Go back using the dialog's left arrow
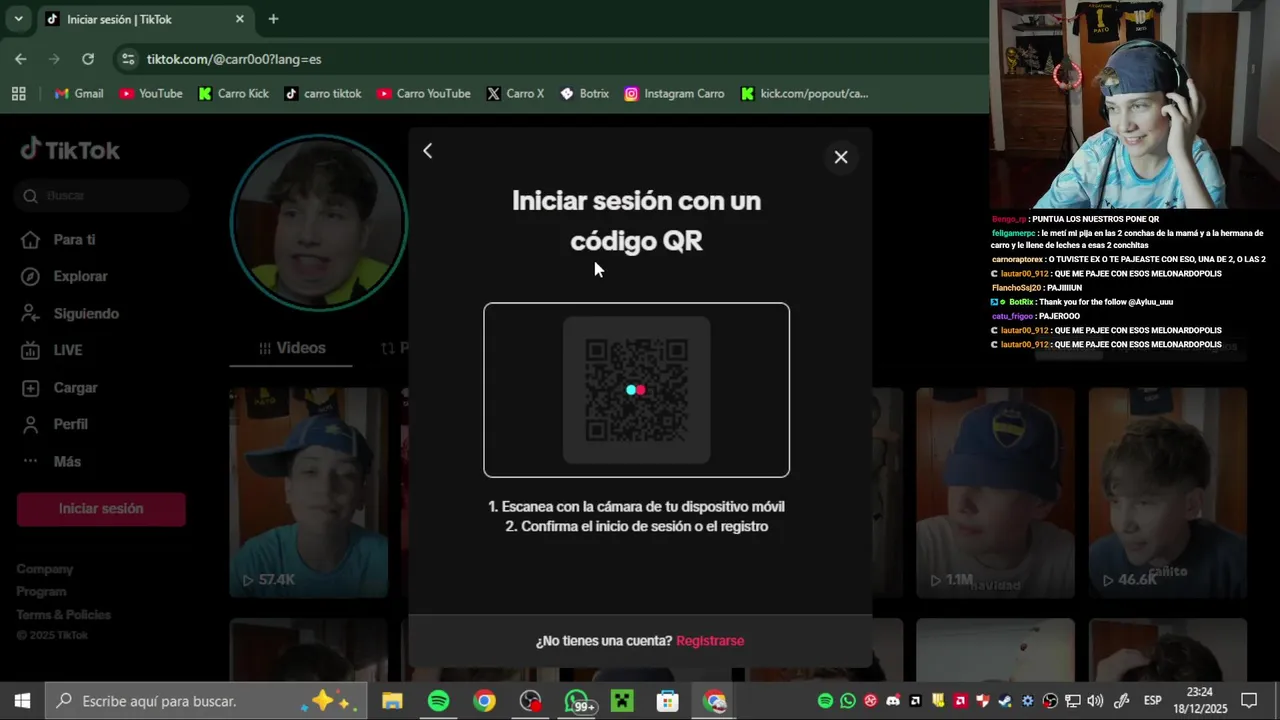This screenshot has height=720, width=1280. click(427, 151)
